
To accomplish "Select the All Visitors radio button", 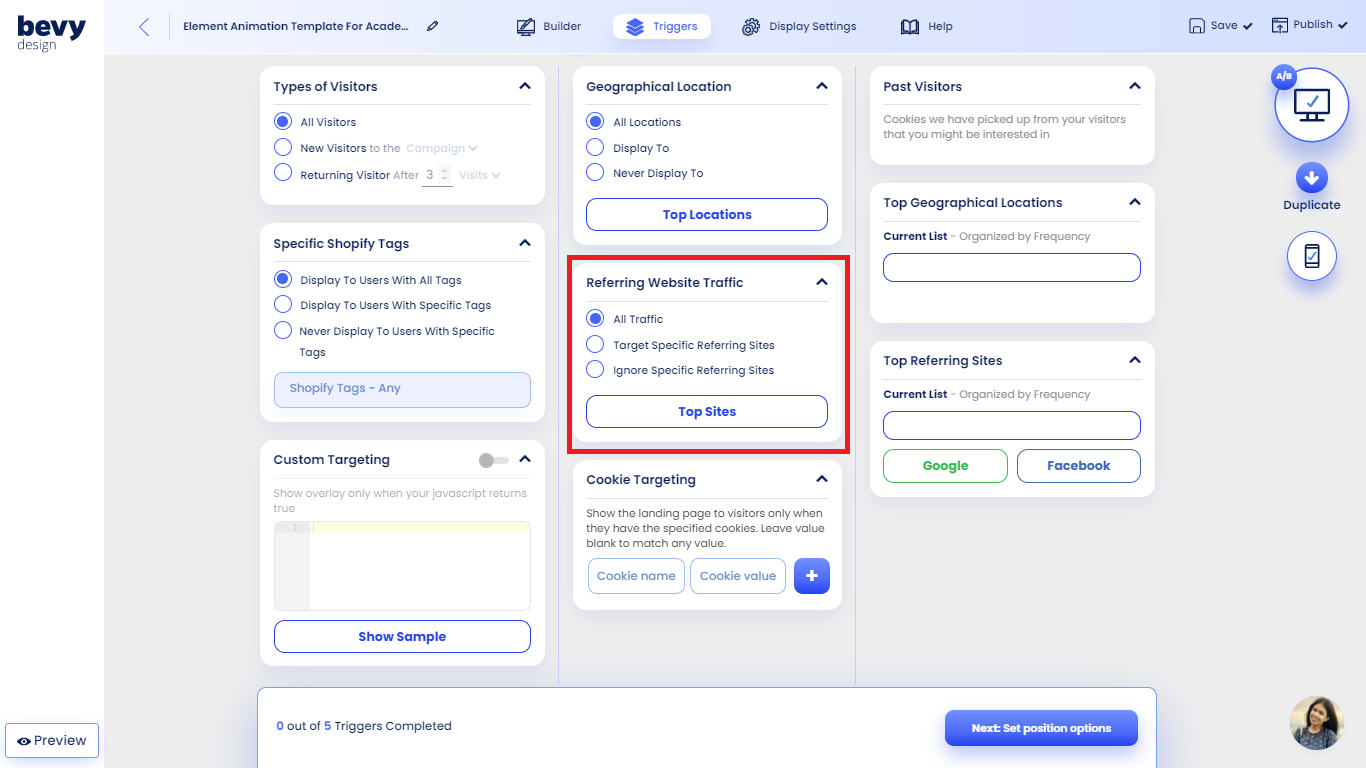I will click(282, 121).
